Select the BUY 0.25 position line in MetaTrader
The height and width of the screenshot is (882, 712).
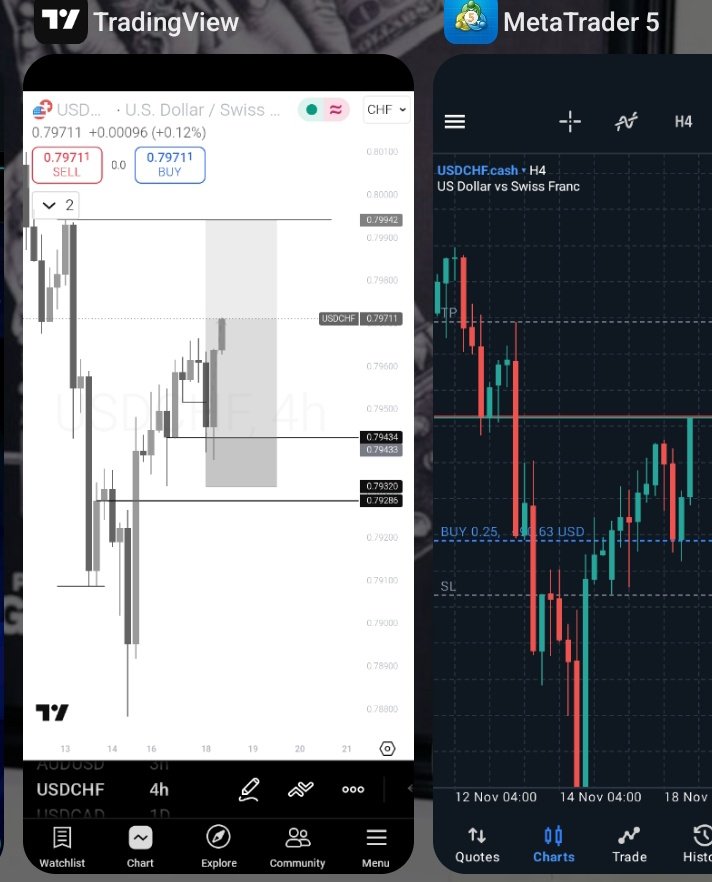[x=573, y=541]
